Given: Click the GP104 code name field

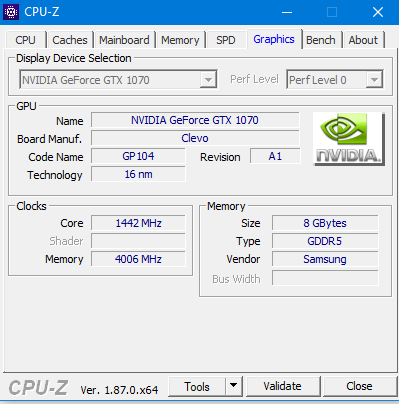Looking at the screenshot, I should tap(138, 156).
